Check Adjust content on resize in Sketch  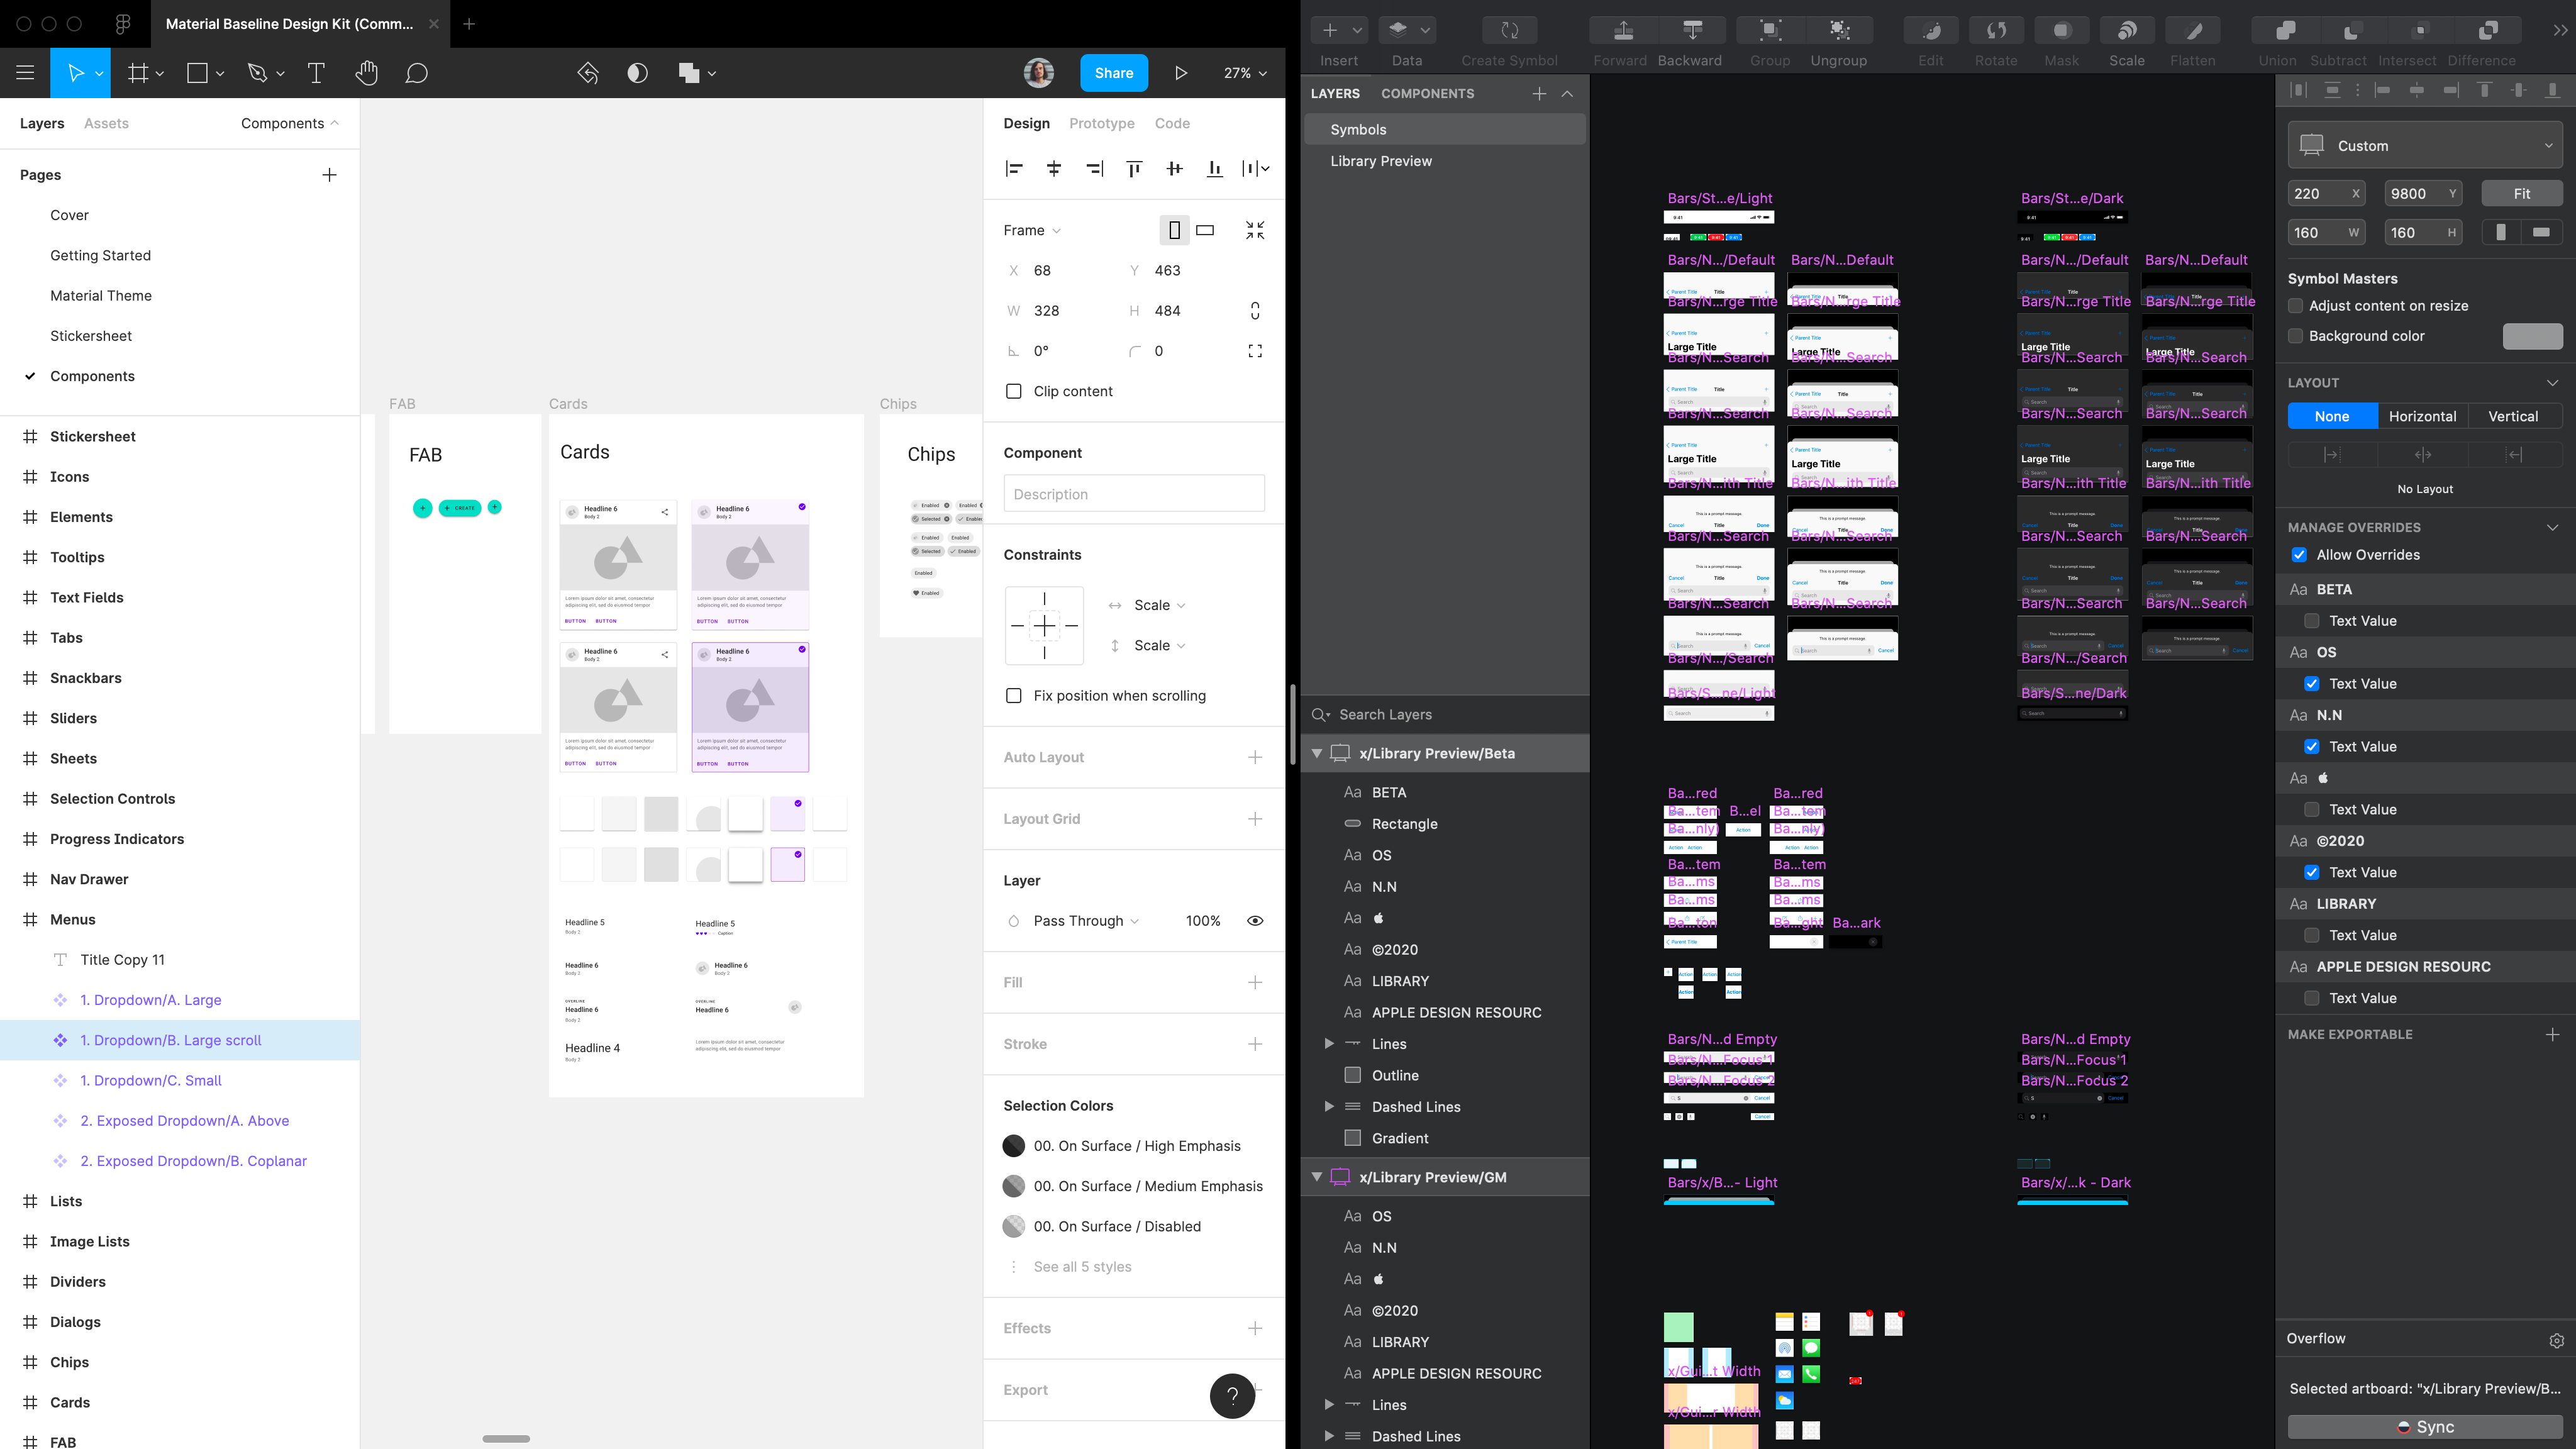click(2296, 306)
